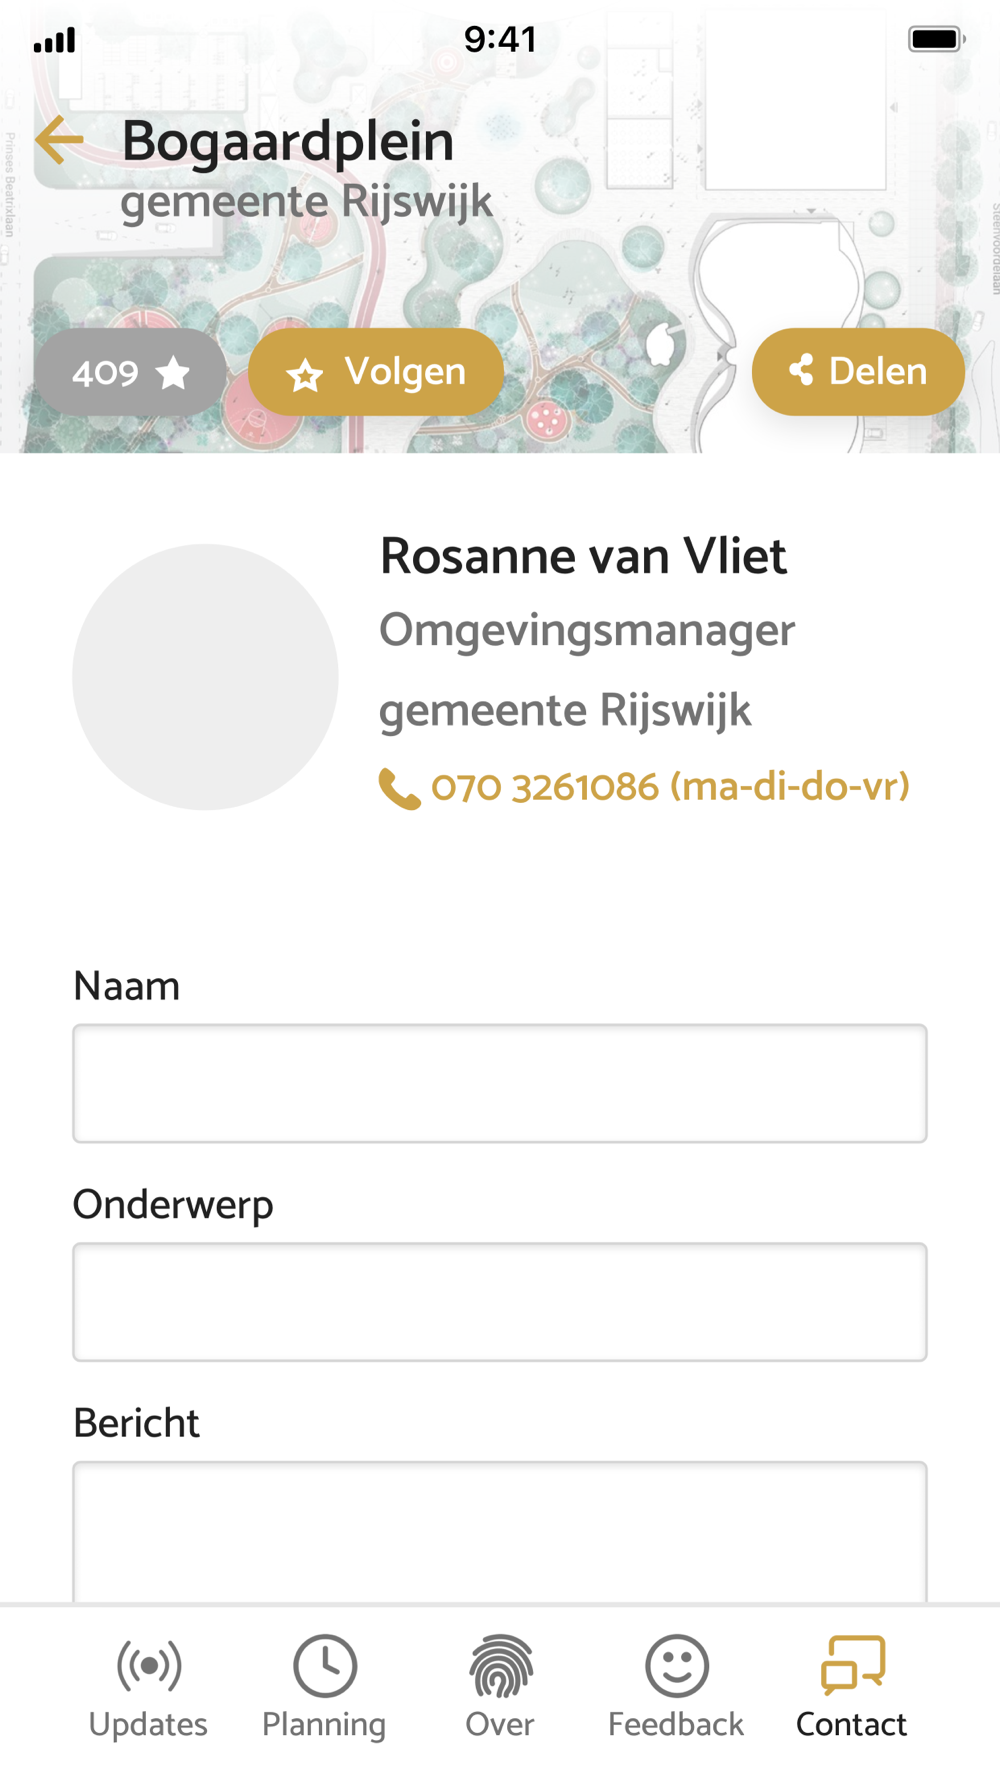Viewport: 1000px width, 1778px height.
Task: Tap the battery indicator in status bar
Action: (935, 40)
